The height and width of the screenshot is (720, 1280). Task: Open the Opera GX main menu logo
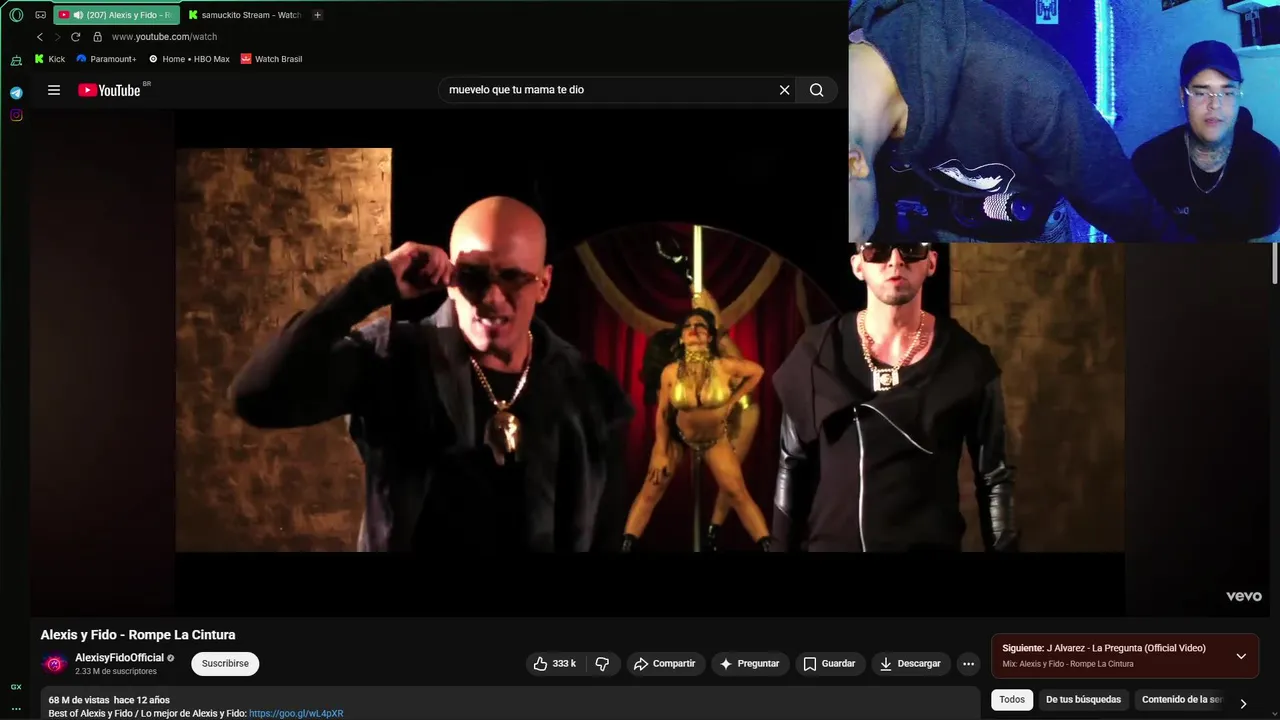coord(16,15)
